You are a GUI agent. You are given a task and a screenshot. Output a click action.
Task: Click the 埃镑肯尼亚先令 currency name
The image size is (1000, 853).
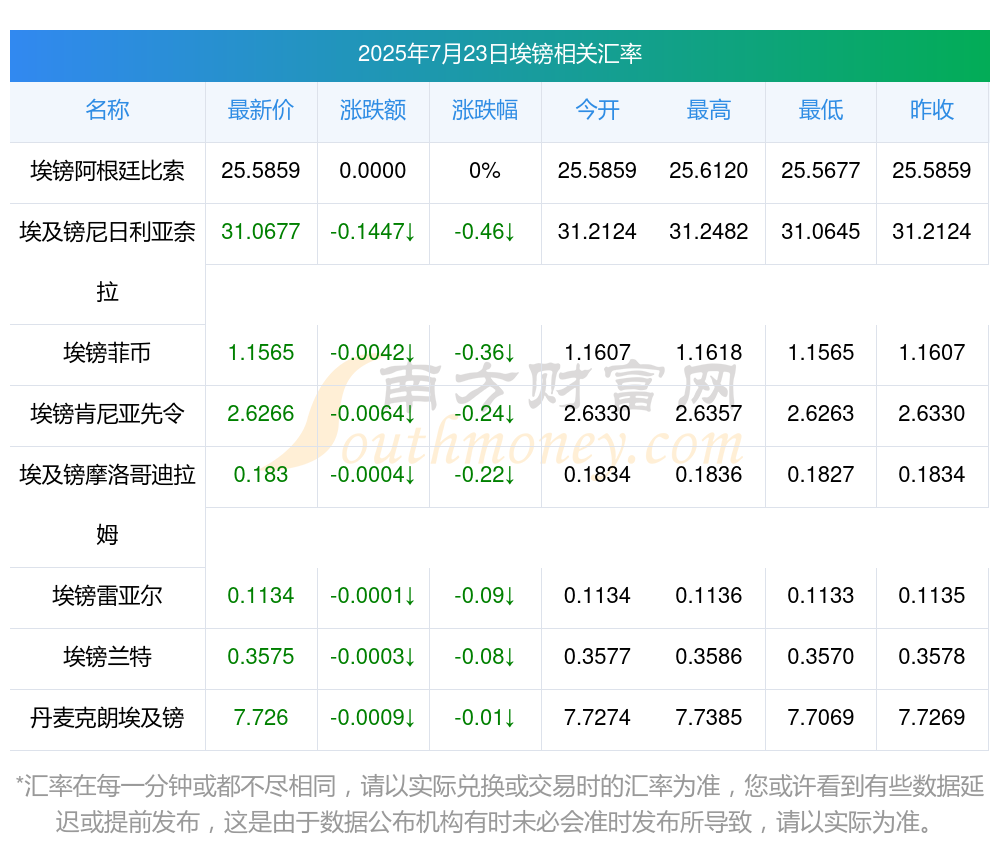coord(107,414)
